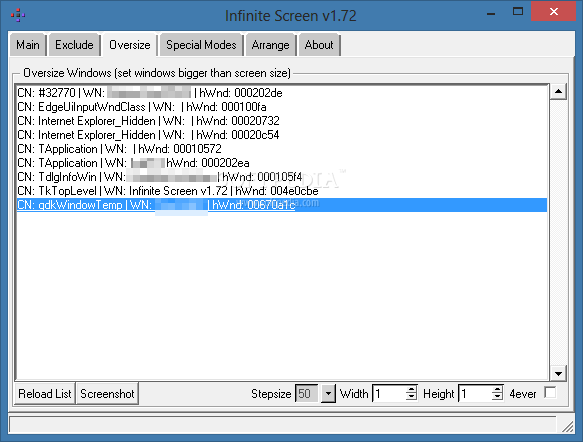This screenshot has height=442, width=583.
Task: Minimize the Infinite Screen window
Action: point(491,13)
